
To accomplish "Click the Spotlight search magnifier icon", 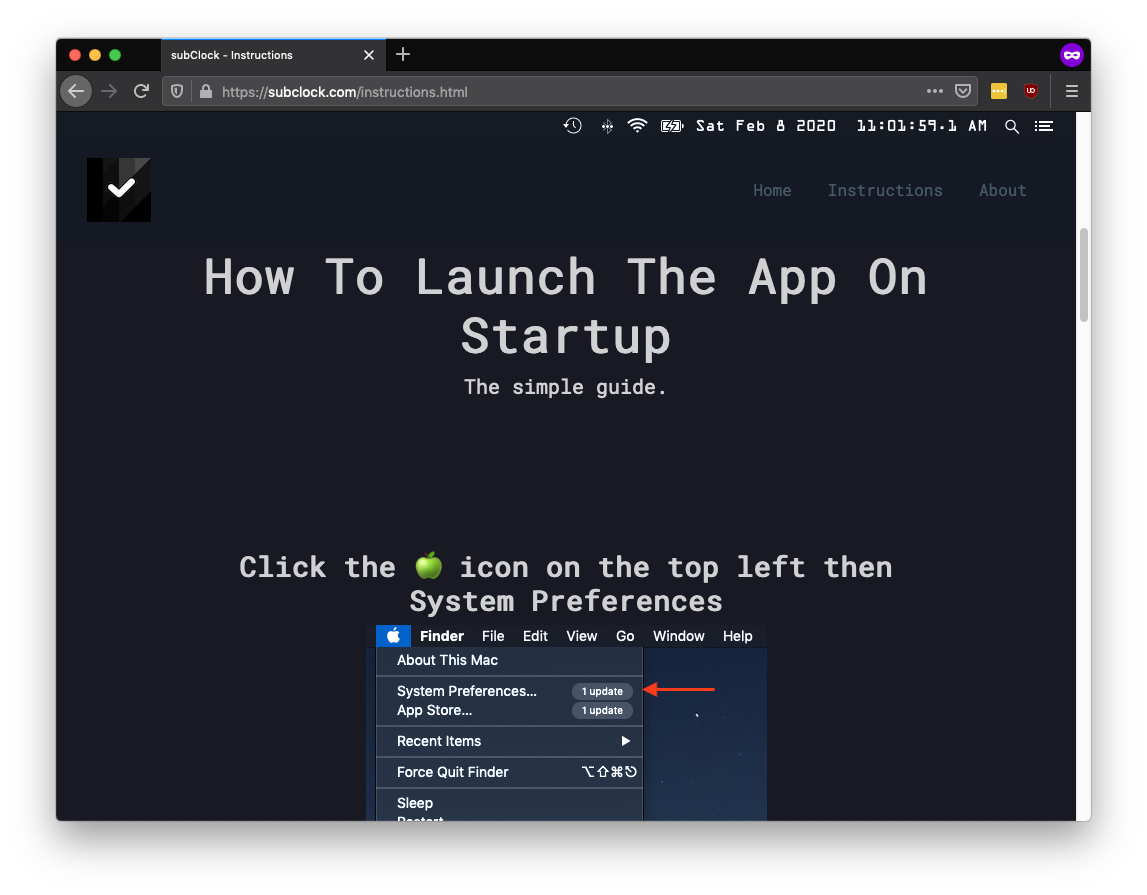I will (1012, 126).
